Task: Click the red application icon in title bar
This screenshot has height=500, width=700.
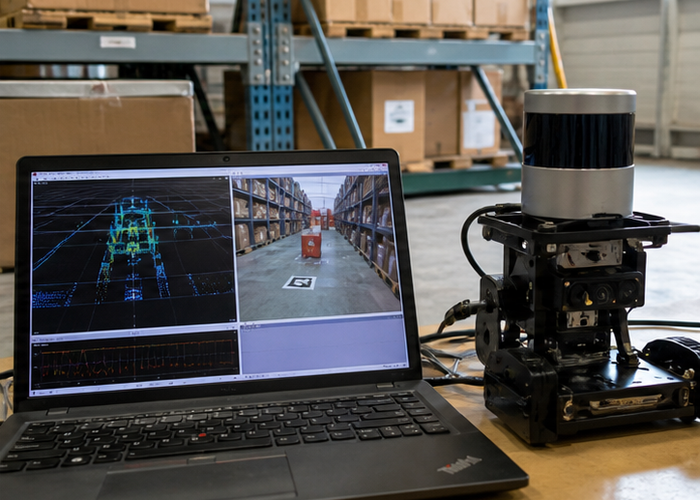Action: coord(34,174)
